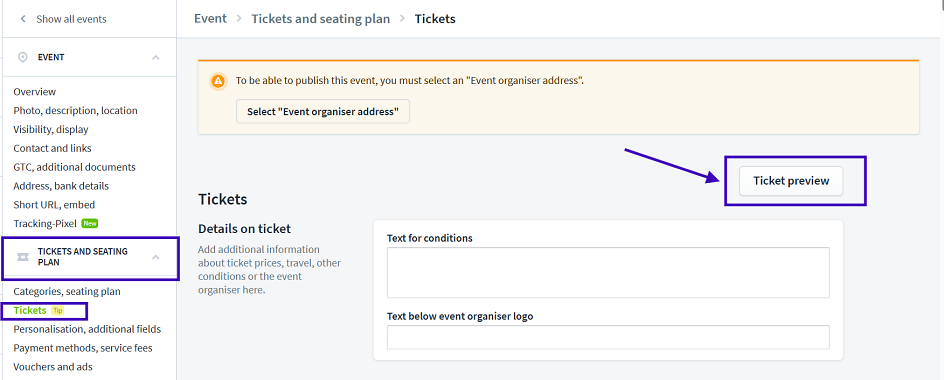The image size is (944, 380).
Task: Go to Overview in the sidebar
Action: 35,92
